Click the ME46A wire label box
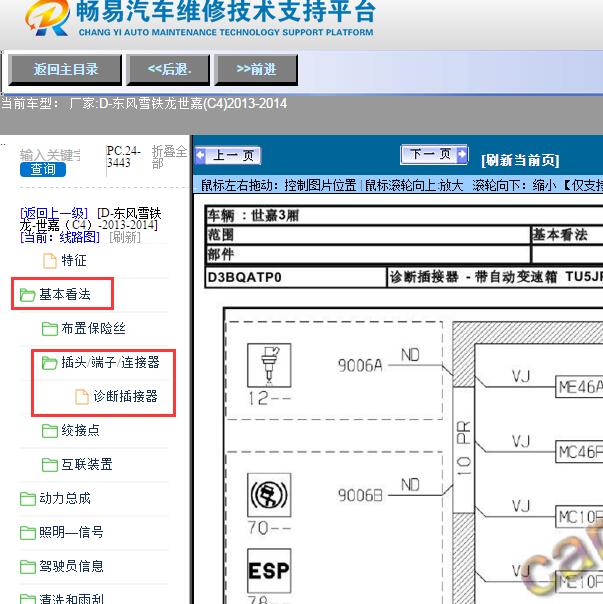Viewport: 603px width, 604px height. click(x=579, y=386)
